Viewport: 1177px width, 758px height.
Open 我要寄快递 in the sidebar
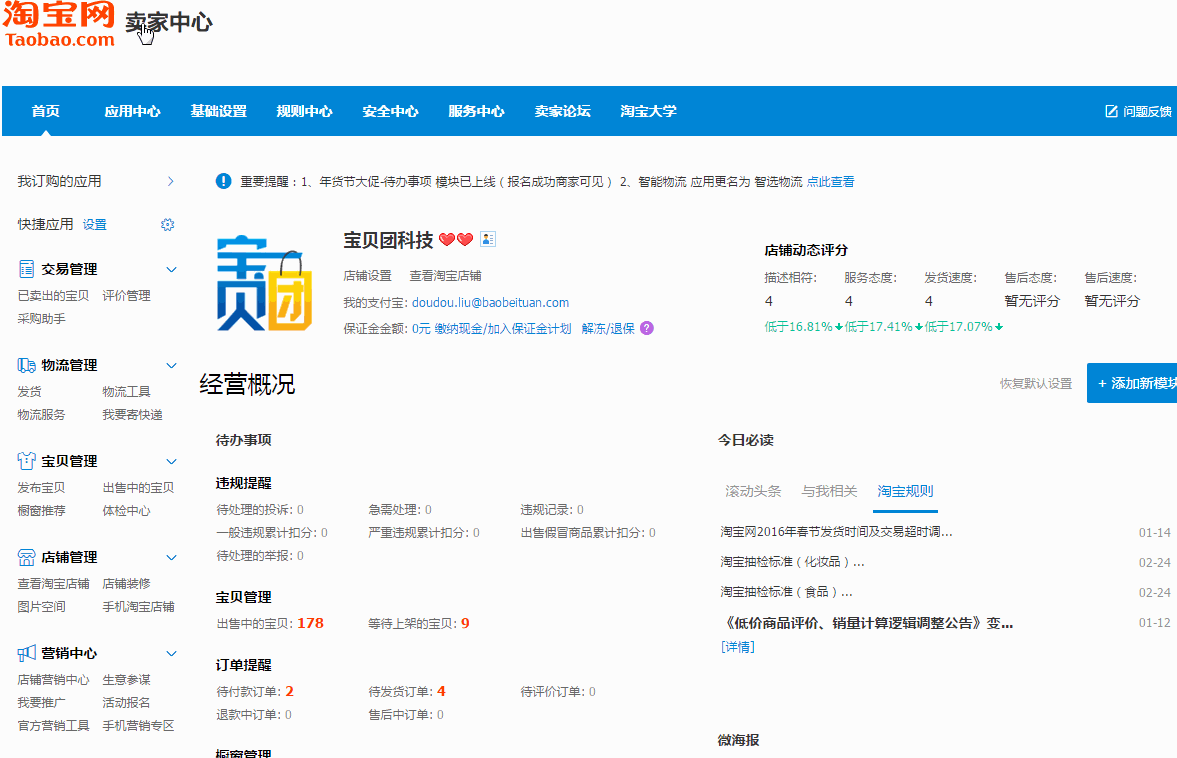[132, 415]
